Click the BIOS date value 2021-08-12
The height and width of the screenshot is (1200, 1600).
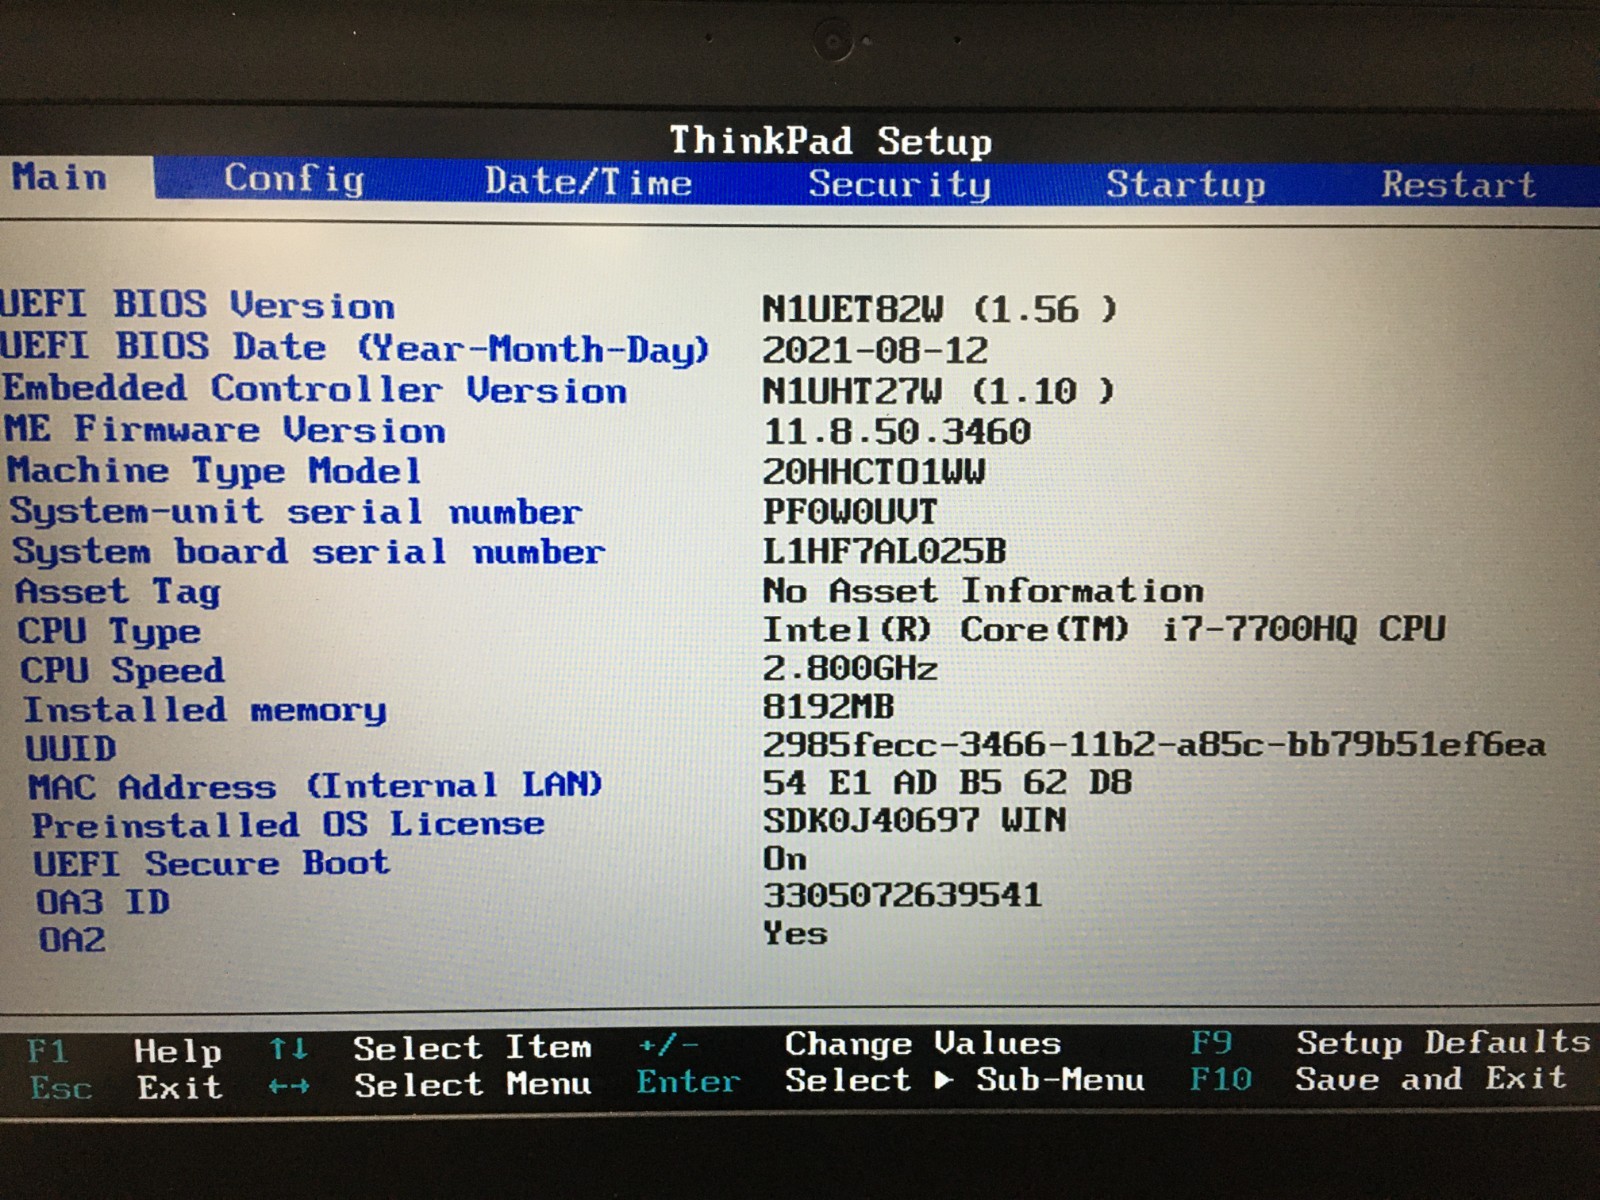875,350
